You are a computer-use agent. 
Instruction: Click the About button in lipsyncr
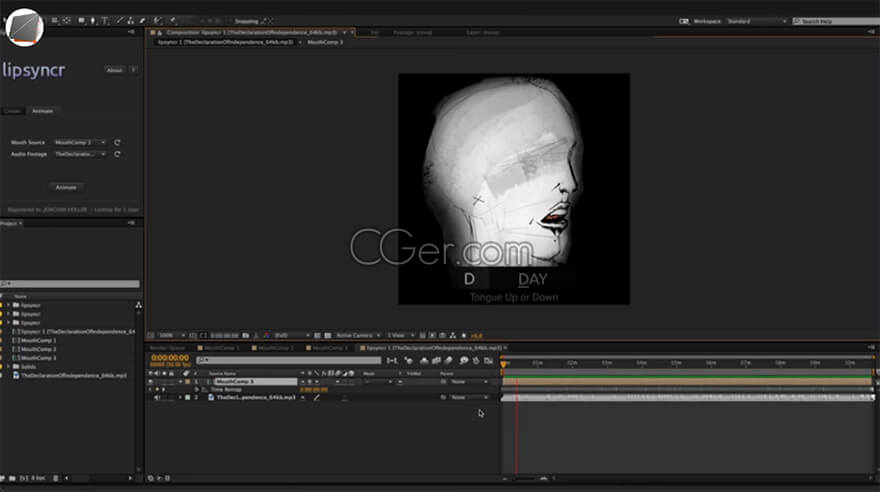[114, 70]
